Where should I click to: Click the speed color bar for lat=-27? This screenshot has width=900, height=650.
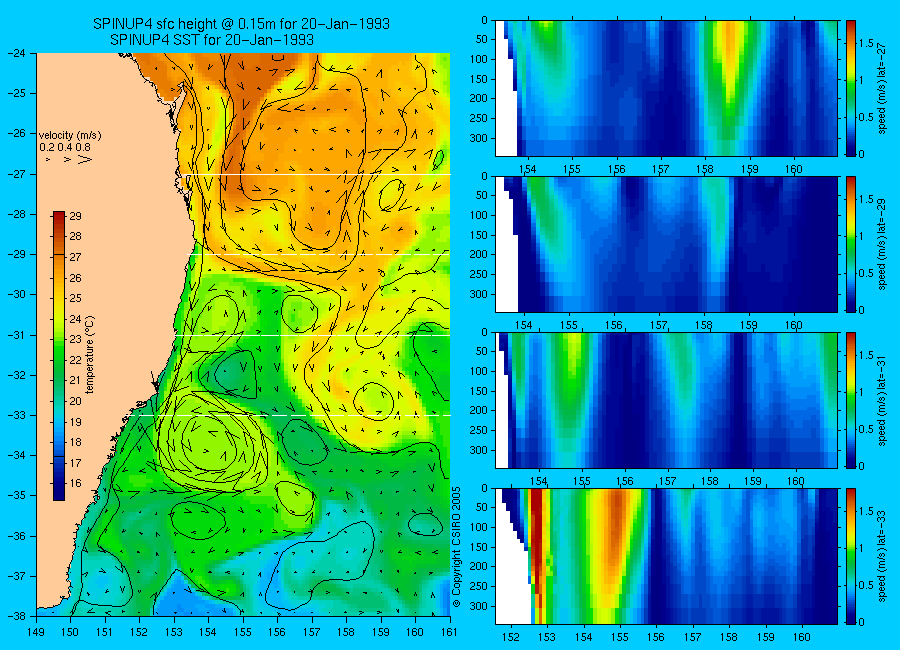coord(851,88)
